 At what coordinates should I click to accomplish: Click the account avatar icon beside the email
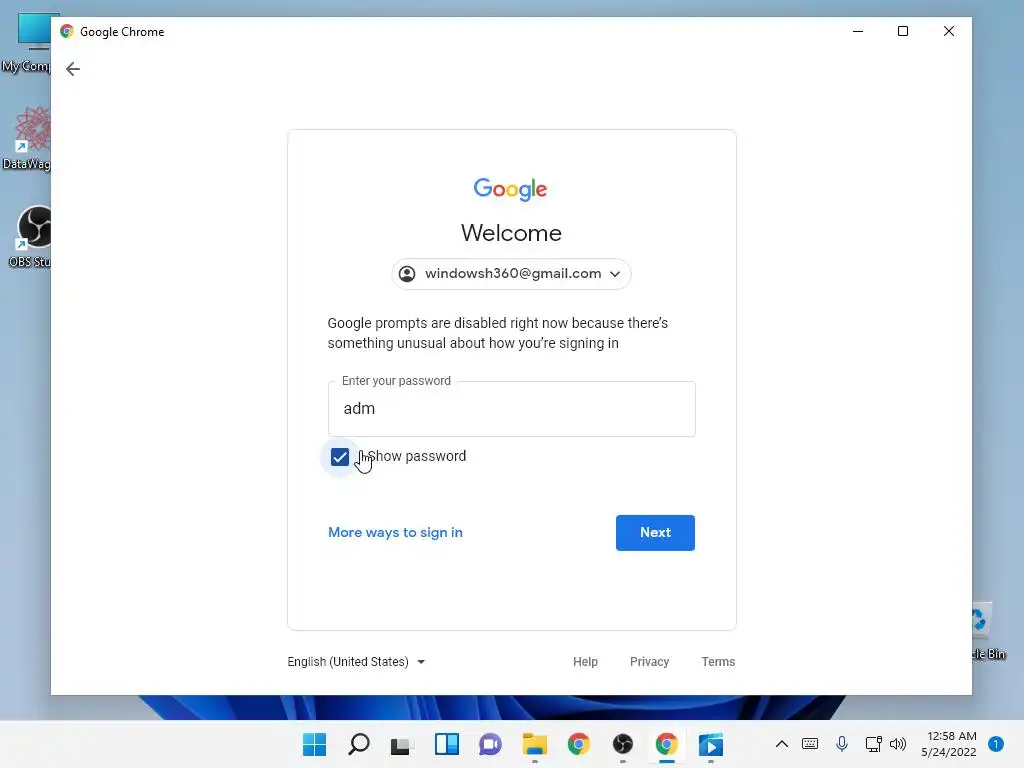(x=407, y=274)
